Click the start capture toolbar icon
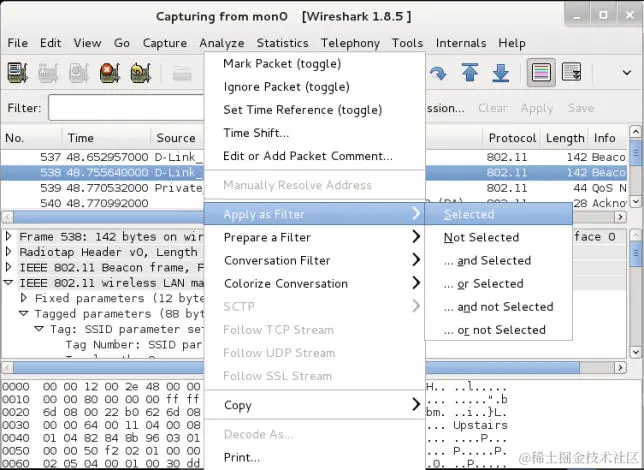This screenshot has width=644, height=470. pos(79,73)
